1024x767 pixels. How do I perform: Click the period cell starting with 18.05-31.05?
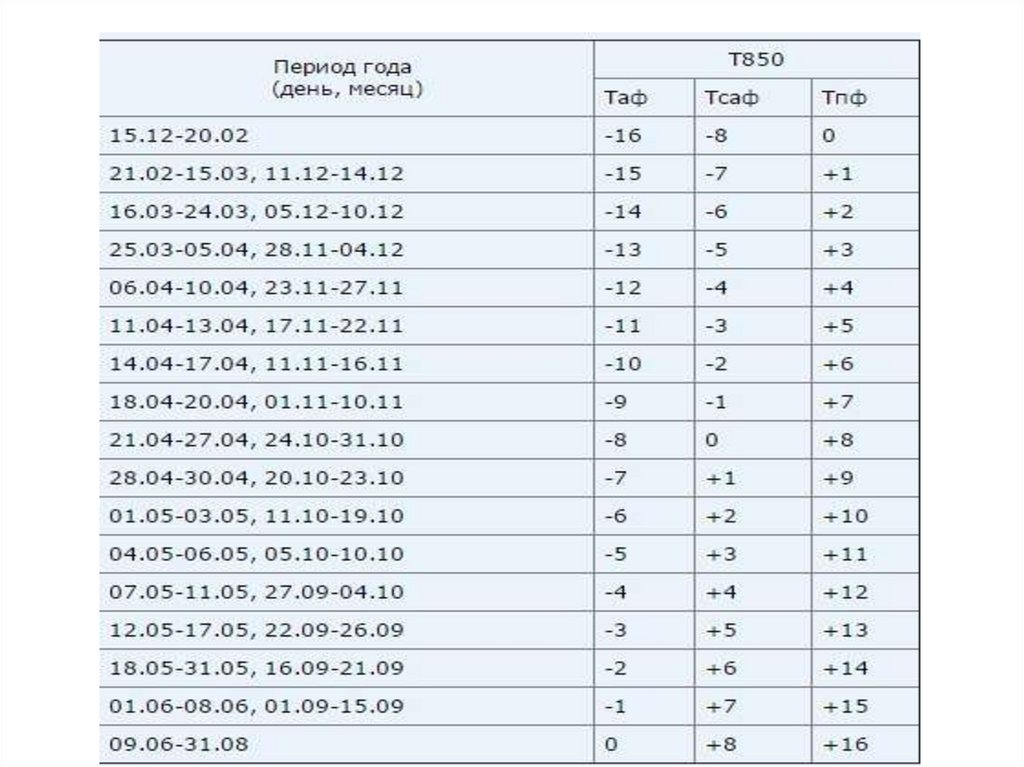[256, 668]
